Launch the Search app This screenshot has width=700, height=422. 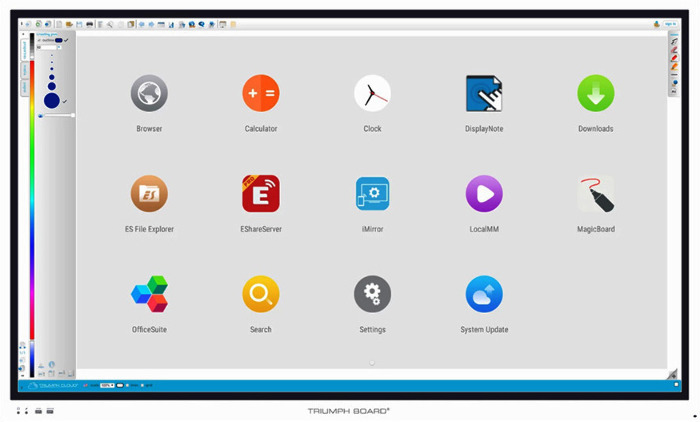click(x=261, y=294)
